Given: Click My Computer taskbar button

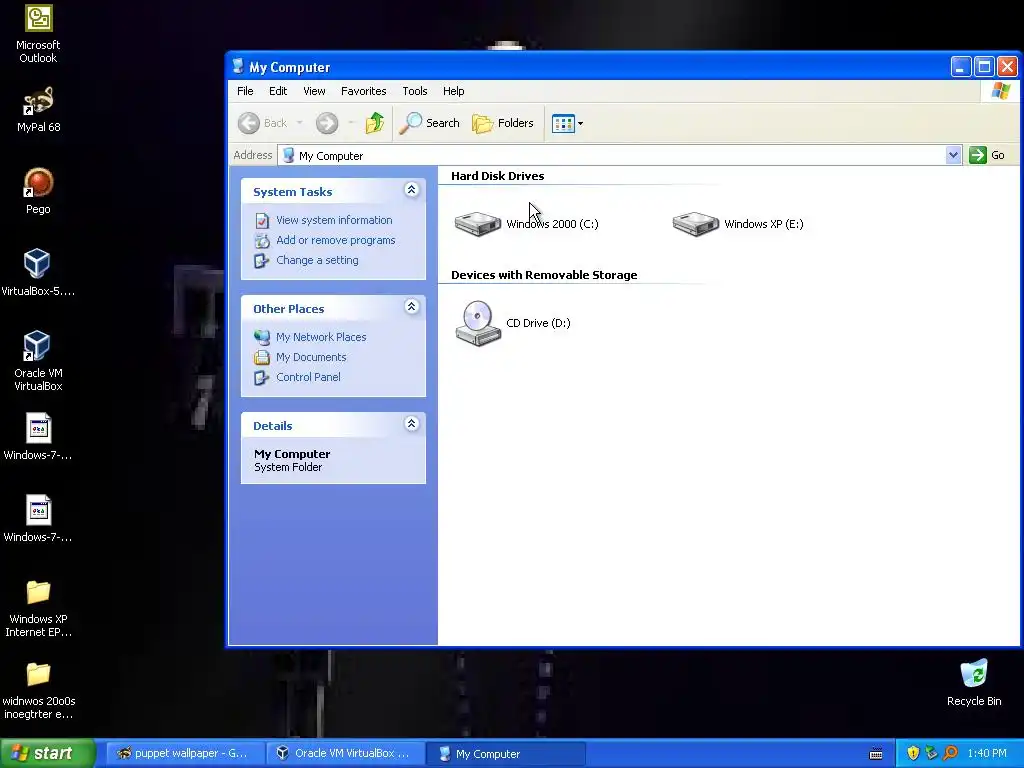Looking at the screenshot, I should [x=505, y=753].
